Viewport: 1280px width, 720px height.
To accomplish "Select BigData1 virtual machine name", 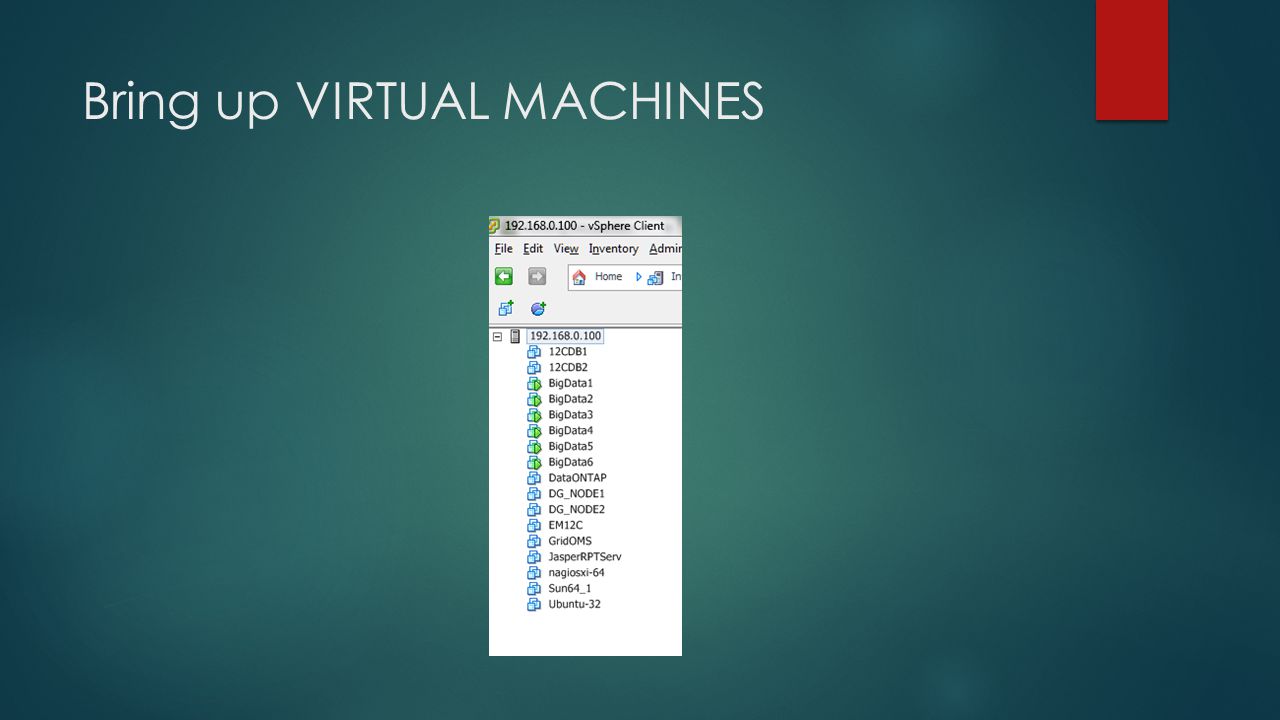I will pos(571,384).
